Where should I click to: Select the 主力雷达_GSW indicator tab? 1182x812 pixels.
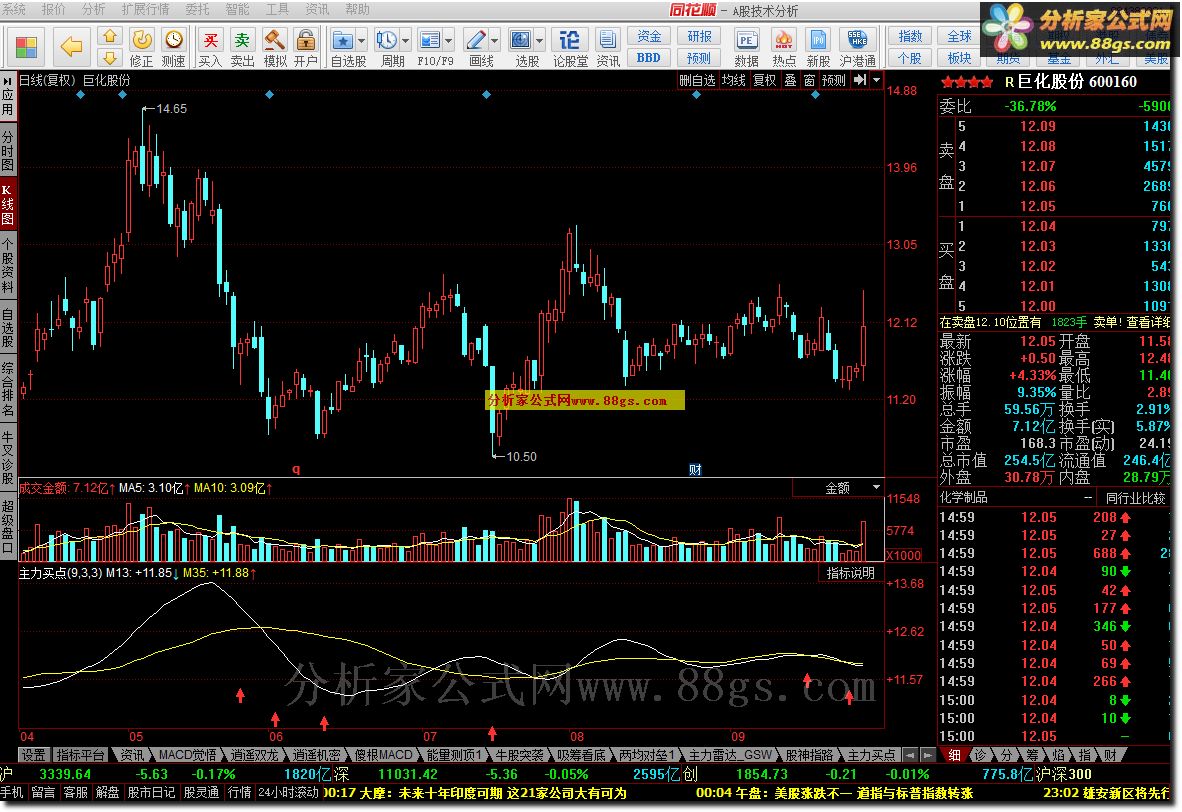(730, 755)
